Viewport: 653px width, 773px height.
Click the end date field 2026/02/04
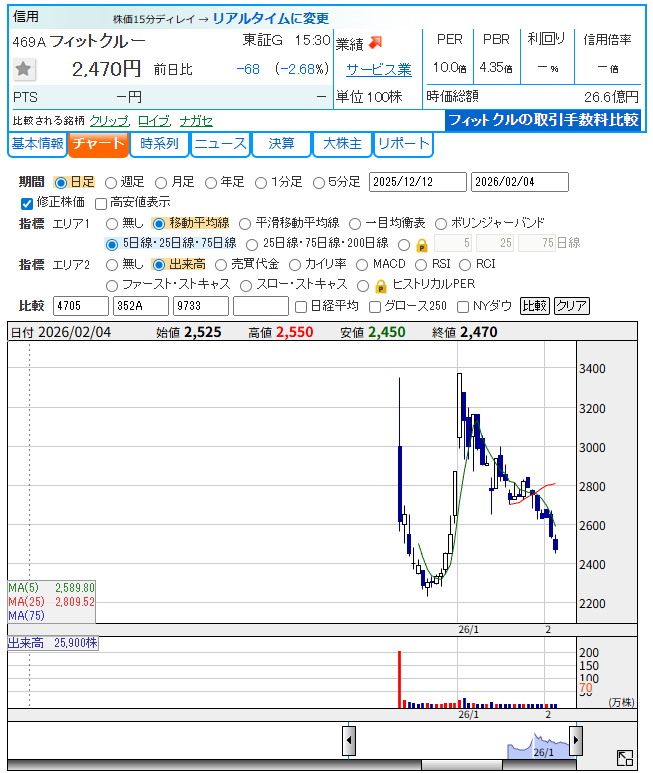(519, 182)
